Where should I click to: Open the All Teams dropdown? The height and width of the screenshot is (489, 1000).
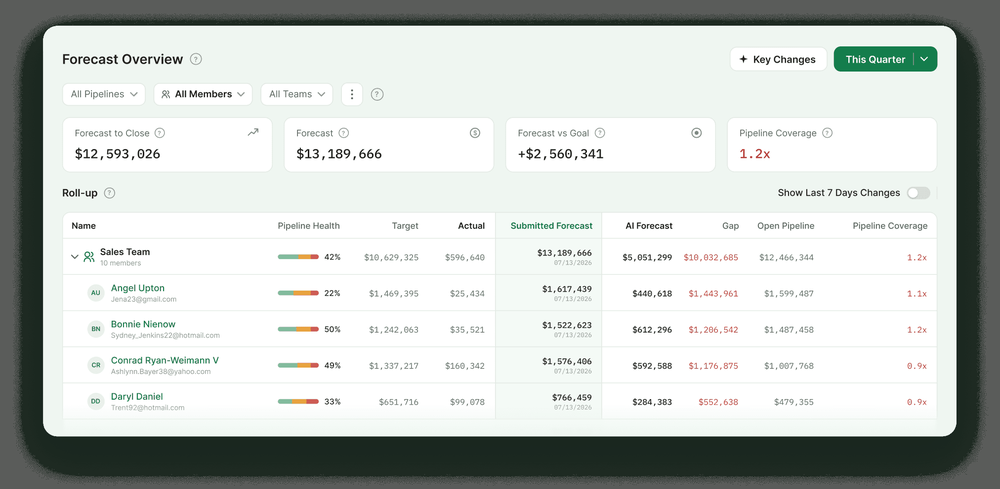297,94
